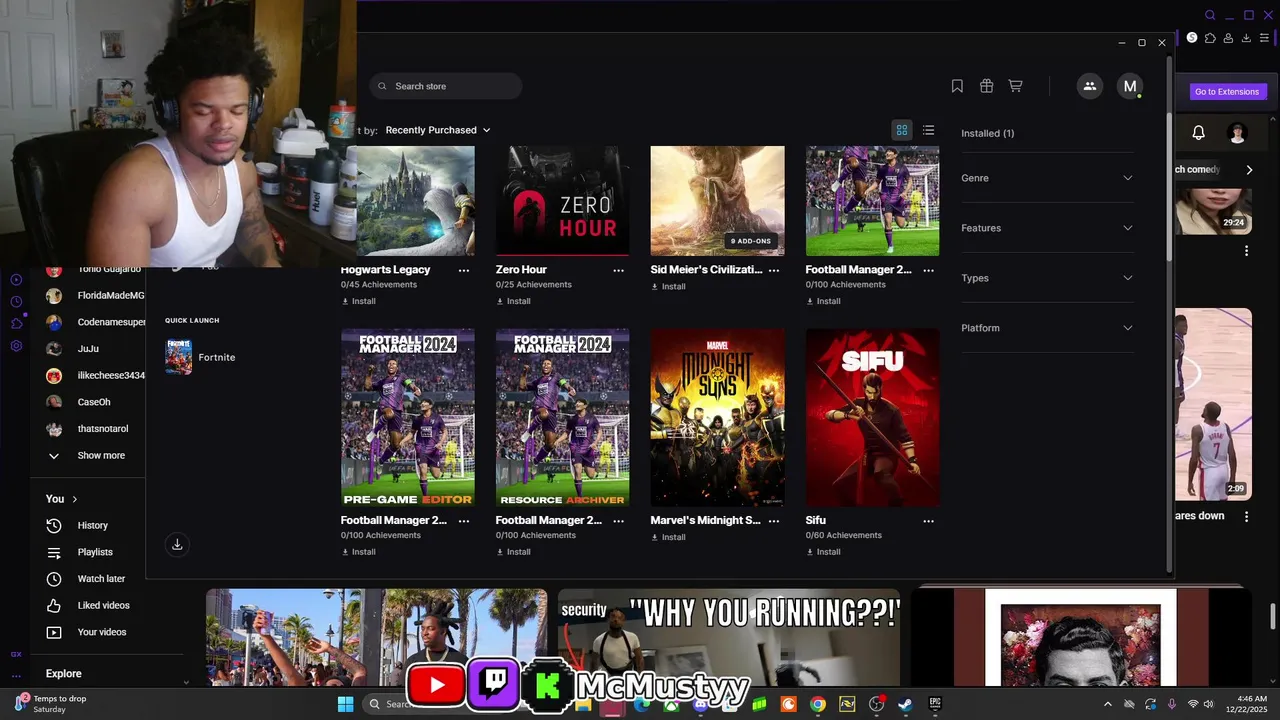Open JuJu subscription channel
Image resolution: width=1280 pixels, height=720 pixels.
[87, 349]
